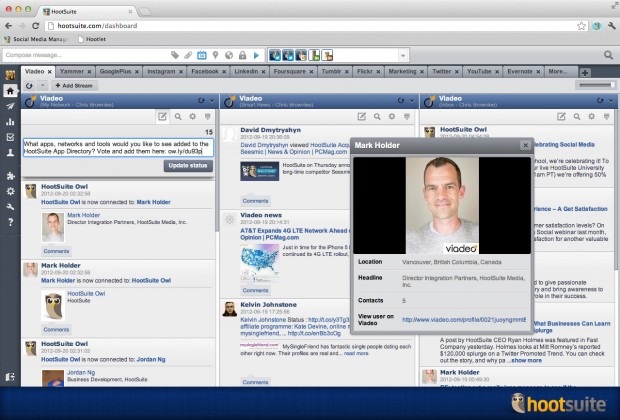
Task: Refresh the Smart News stream
Action: [401, 100]
